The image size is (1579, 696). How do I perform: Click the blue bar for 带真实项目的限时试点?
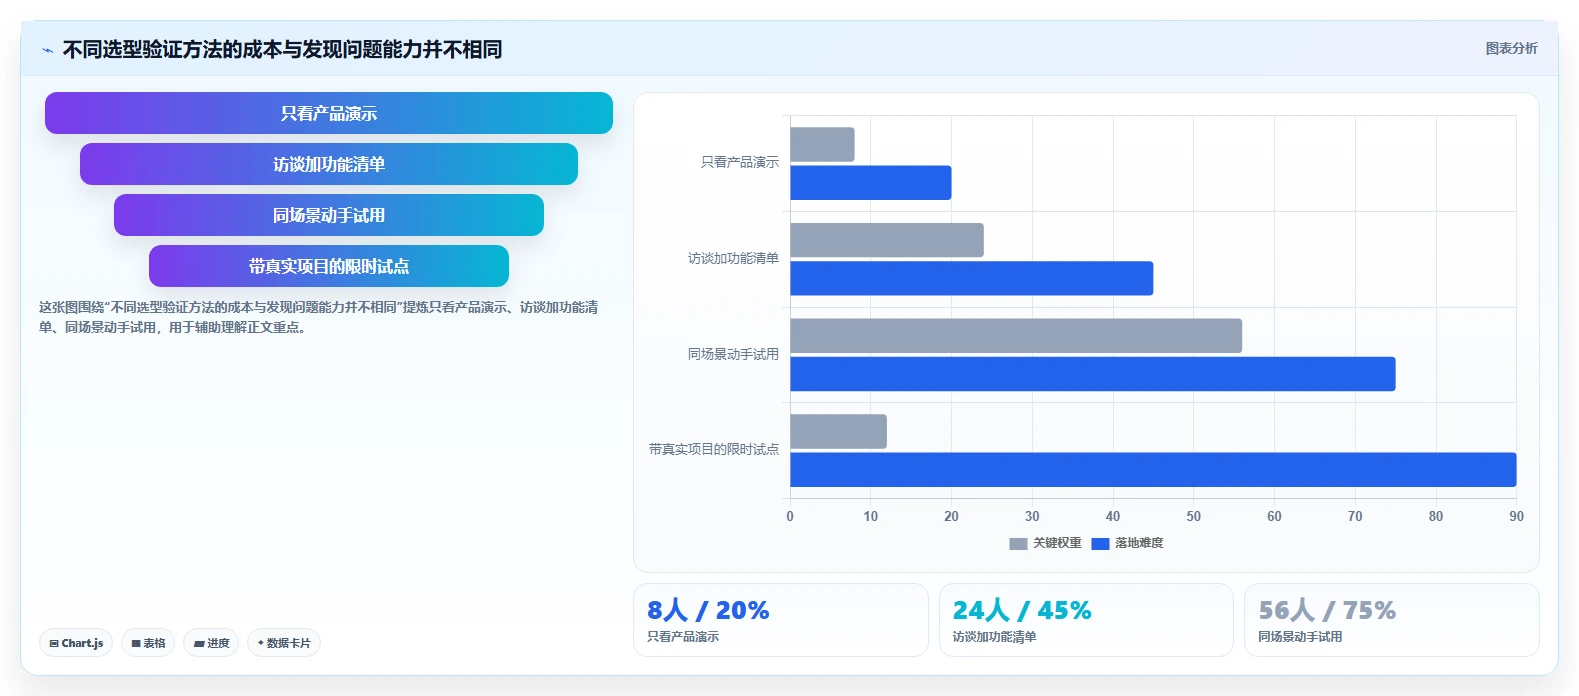pos(1153,470)
